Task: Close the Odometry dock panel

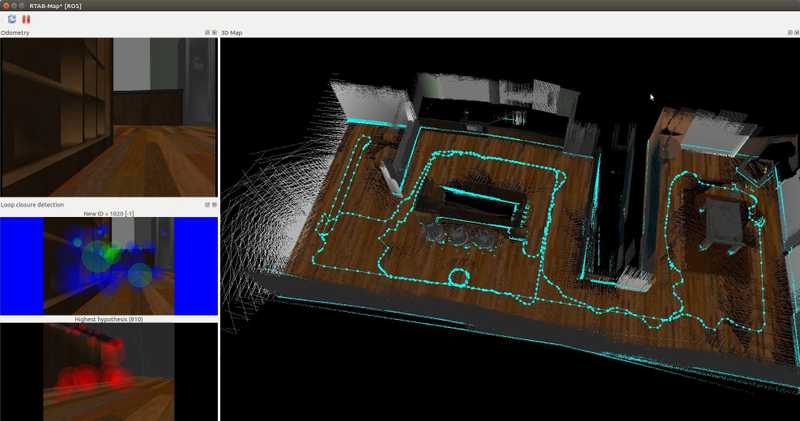Action: pos(214,33)
